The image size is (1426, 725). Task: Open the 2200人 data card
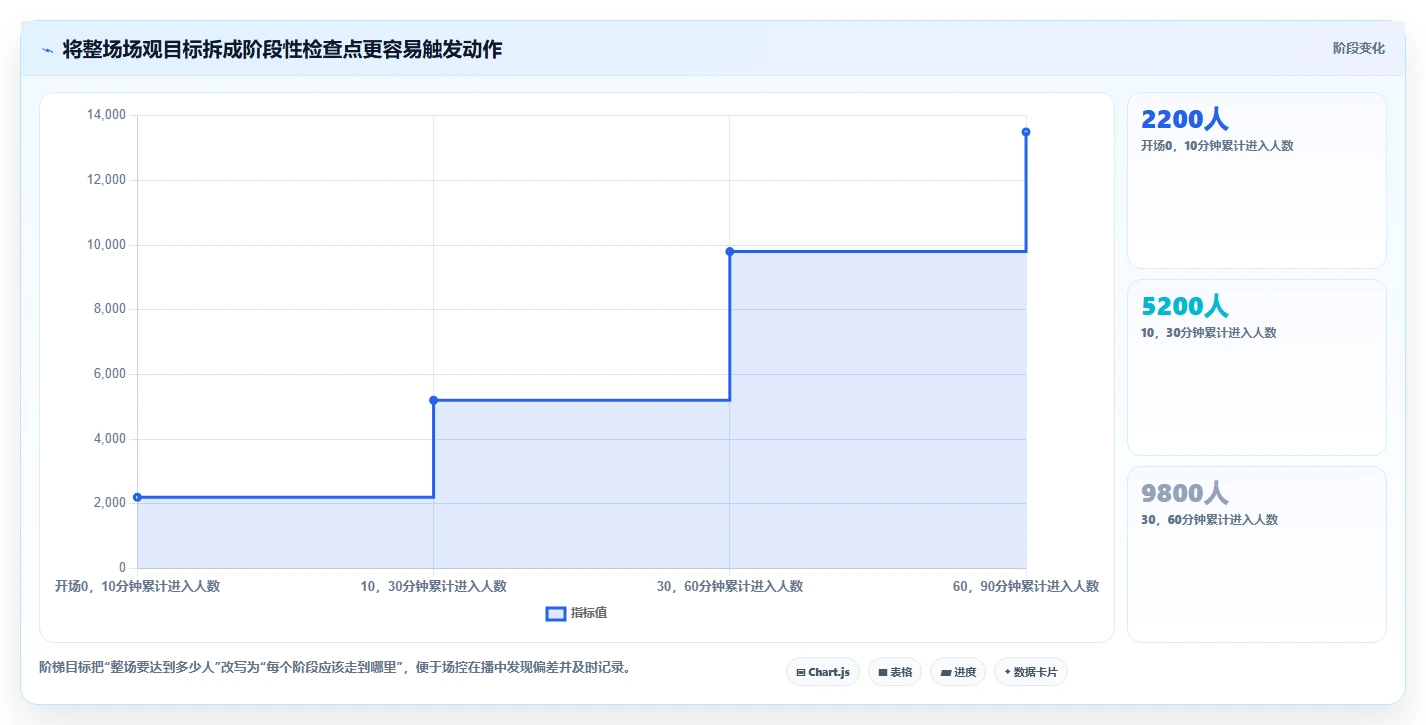click(x=1257, y=180)
